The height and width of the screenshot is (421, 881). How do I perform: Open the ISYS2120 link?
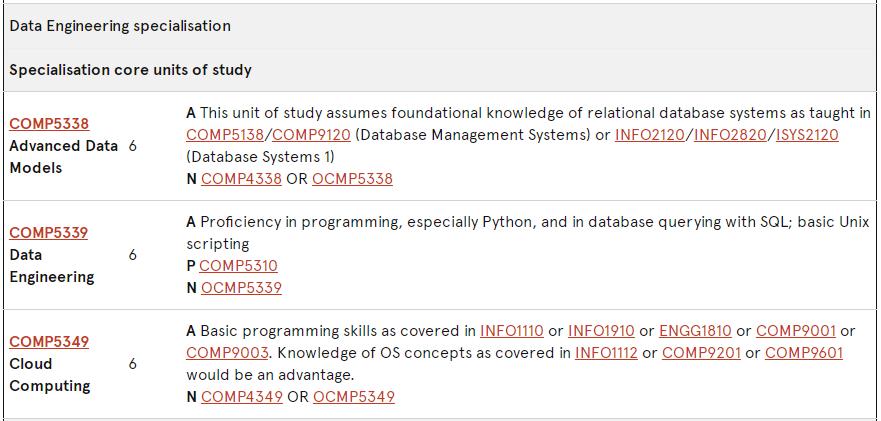(x=807, y=135)
